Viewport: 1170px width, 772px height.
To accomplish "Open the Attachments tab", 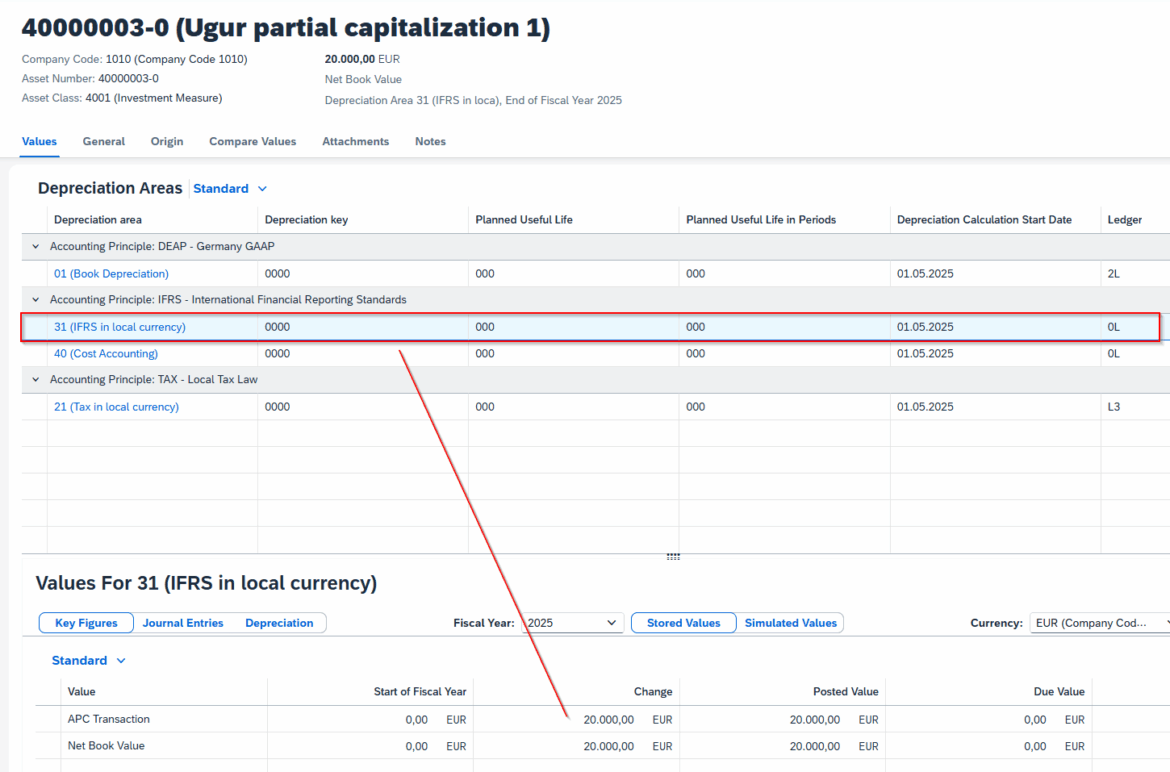I will pos(355,141).
